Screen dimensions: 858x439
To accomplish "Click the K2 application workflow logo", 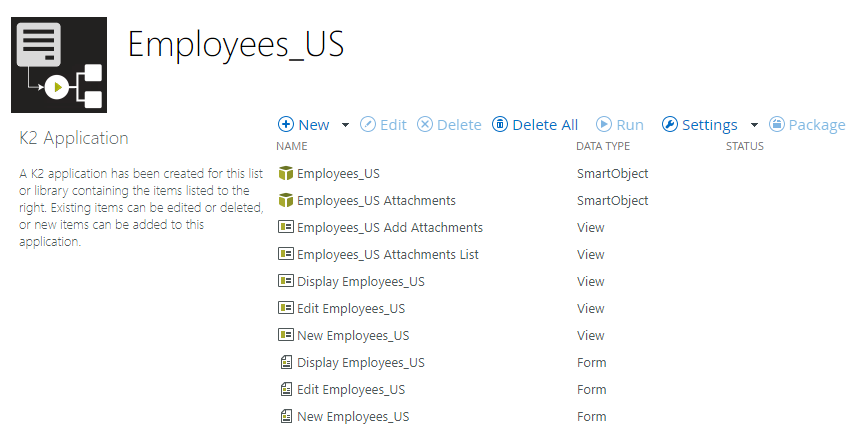I will pos(59,64).
